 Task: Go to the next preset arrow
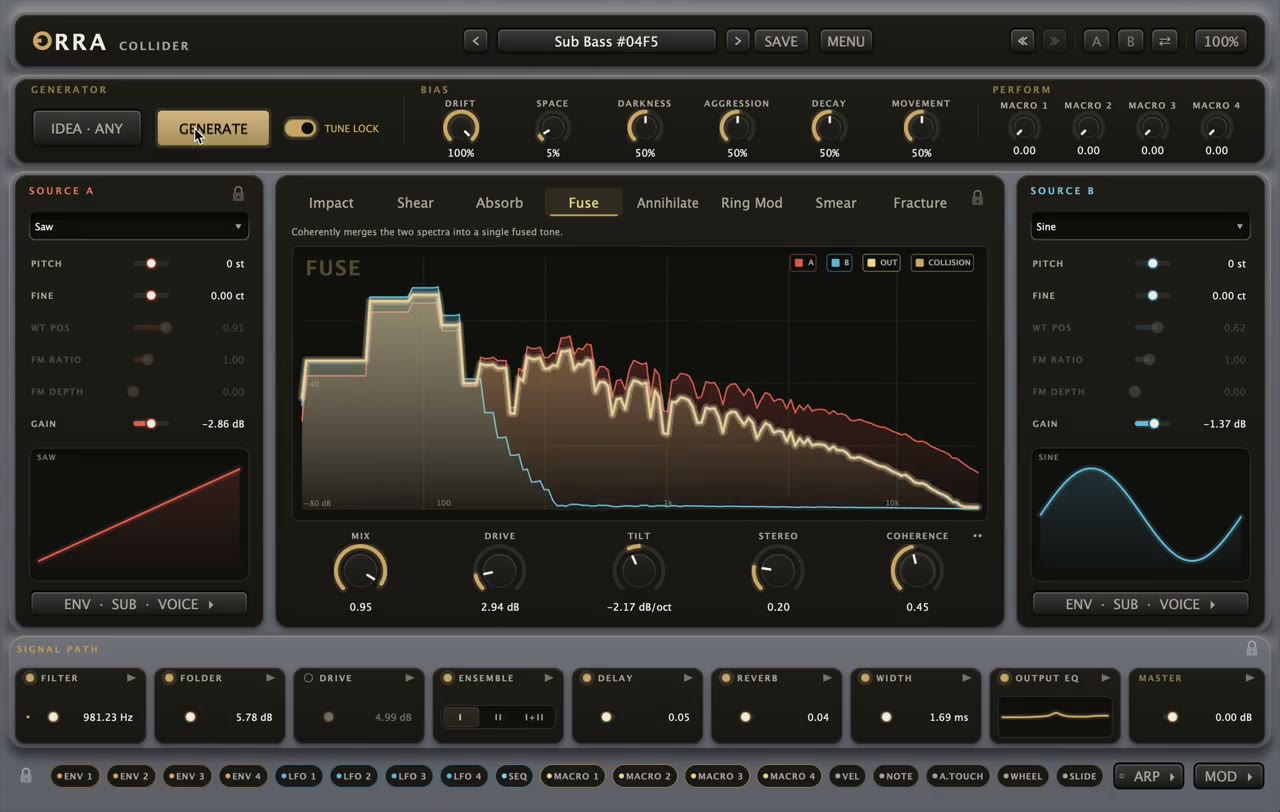(x=738, y=41)
